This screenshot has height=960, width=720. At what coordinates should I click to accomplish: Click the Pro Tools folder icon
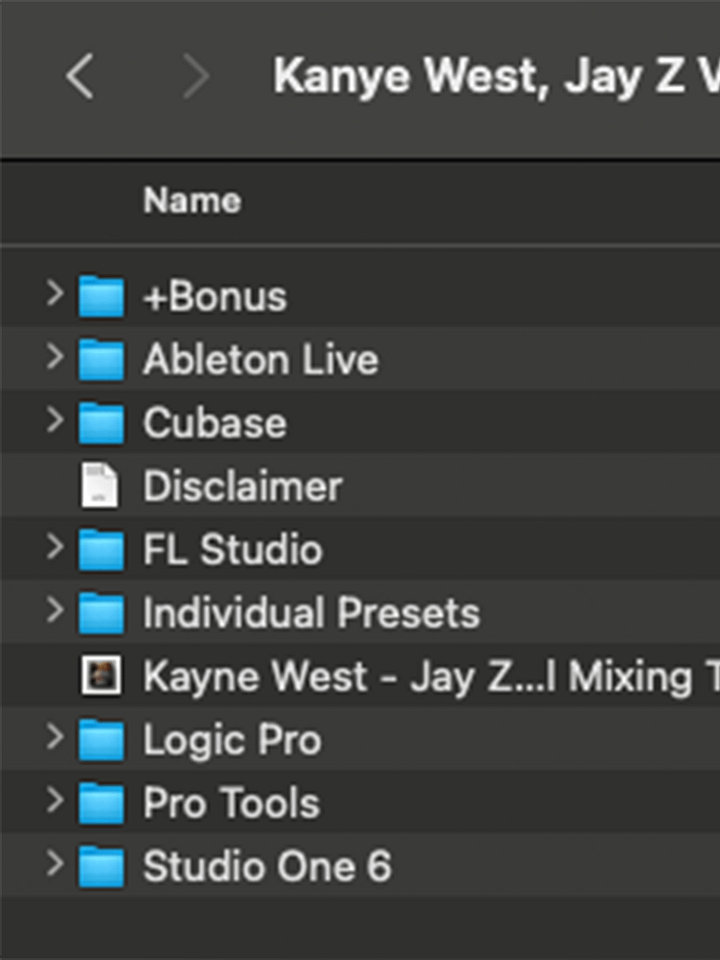(102, 803)
